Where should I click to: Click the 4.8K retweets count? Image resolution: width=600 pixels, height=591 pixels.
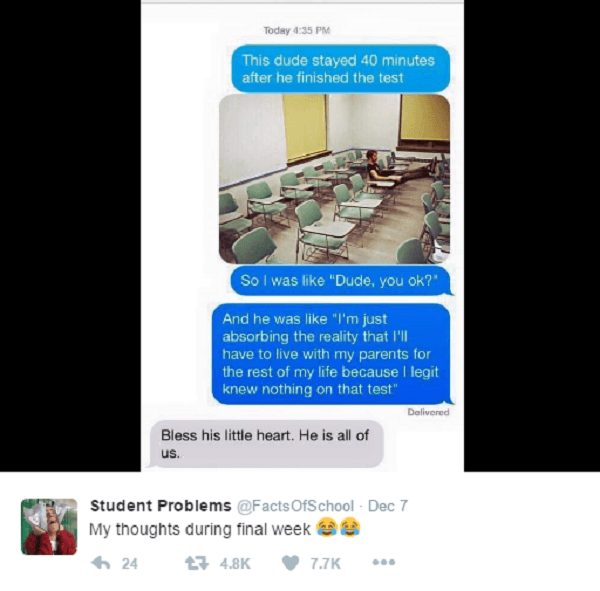pos(235,563)
